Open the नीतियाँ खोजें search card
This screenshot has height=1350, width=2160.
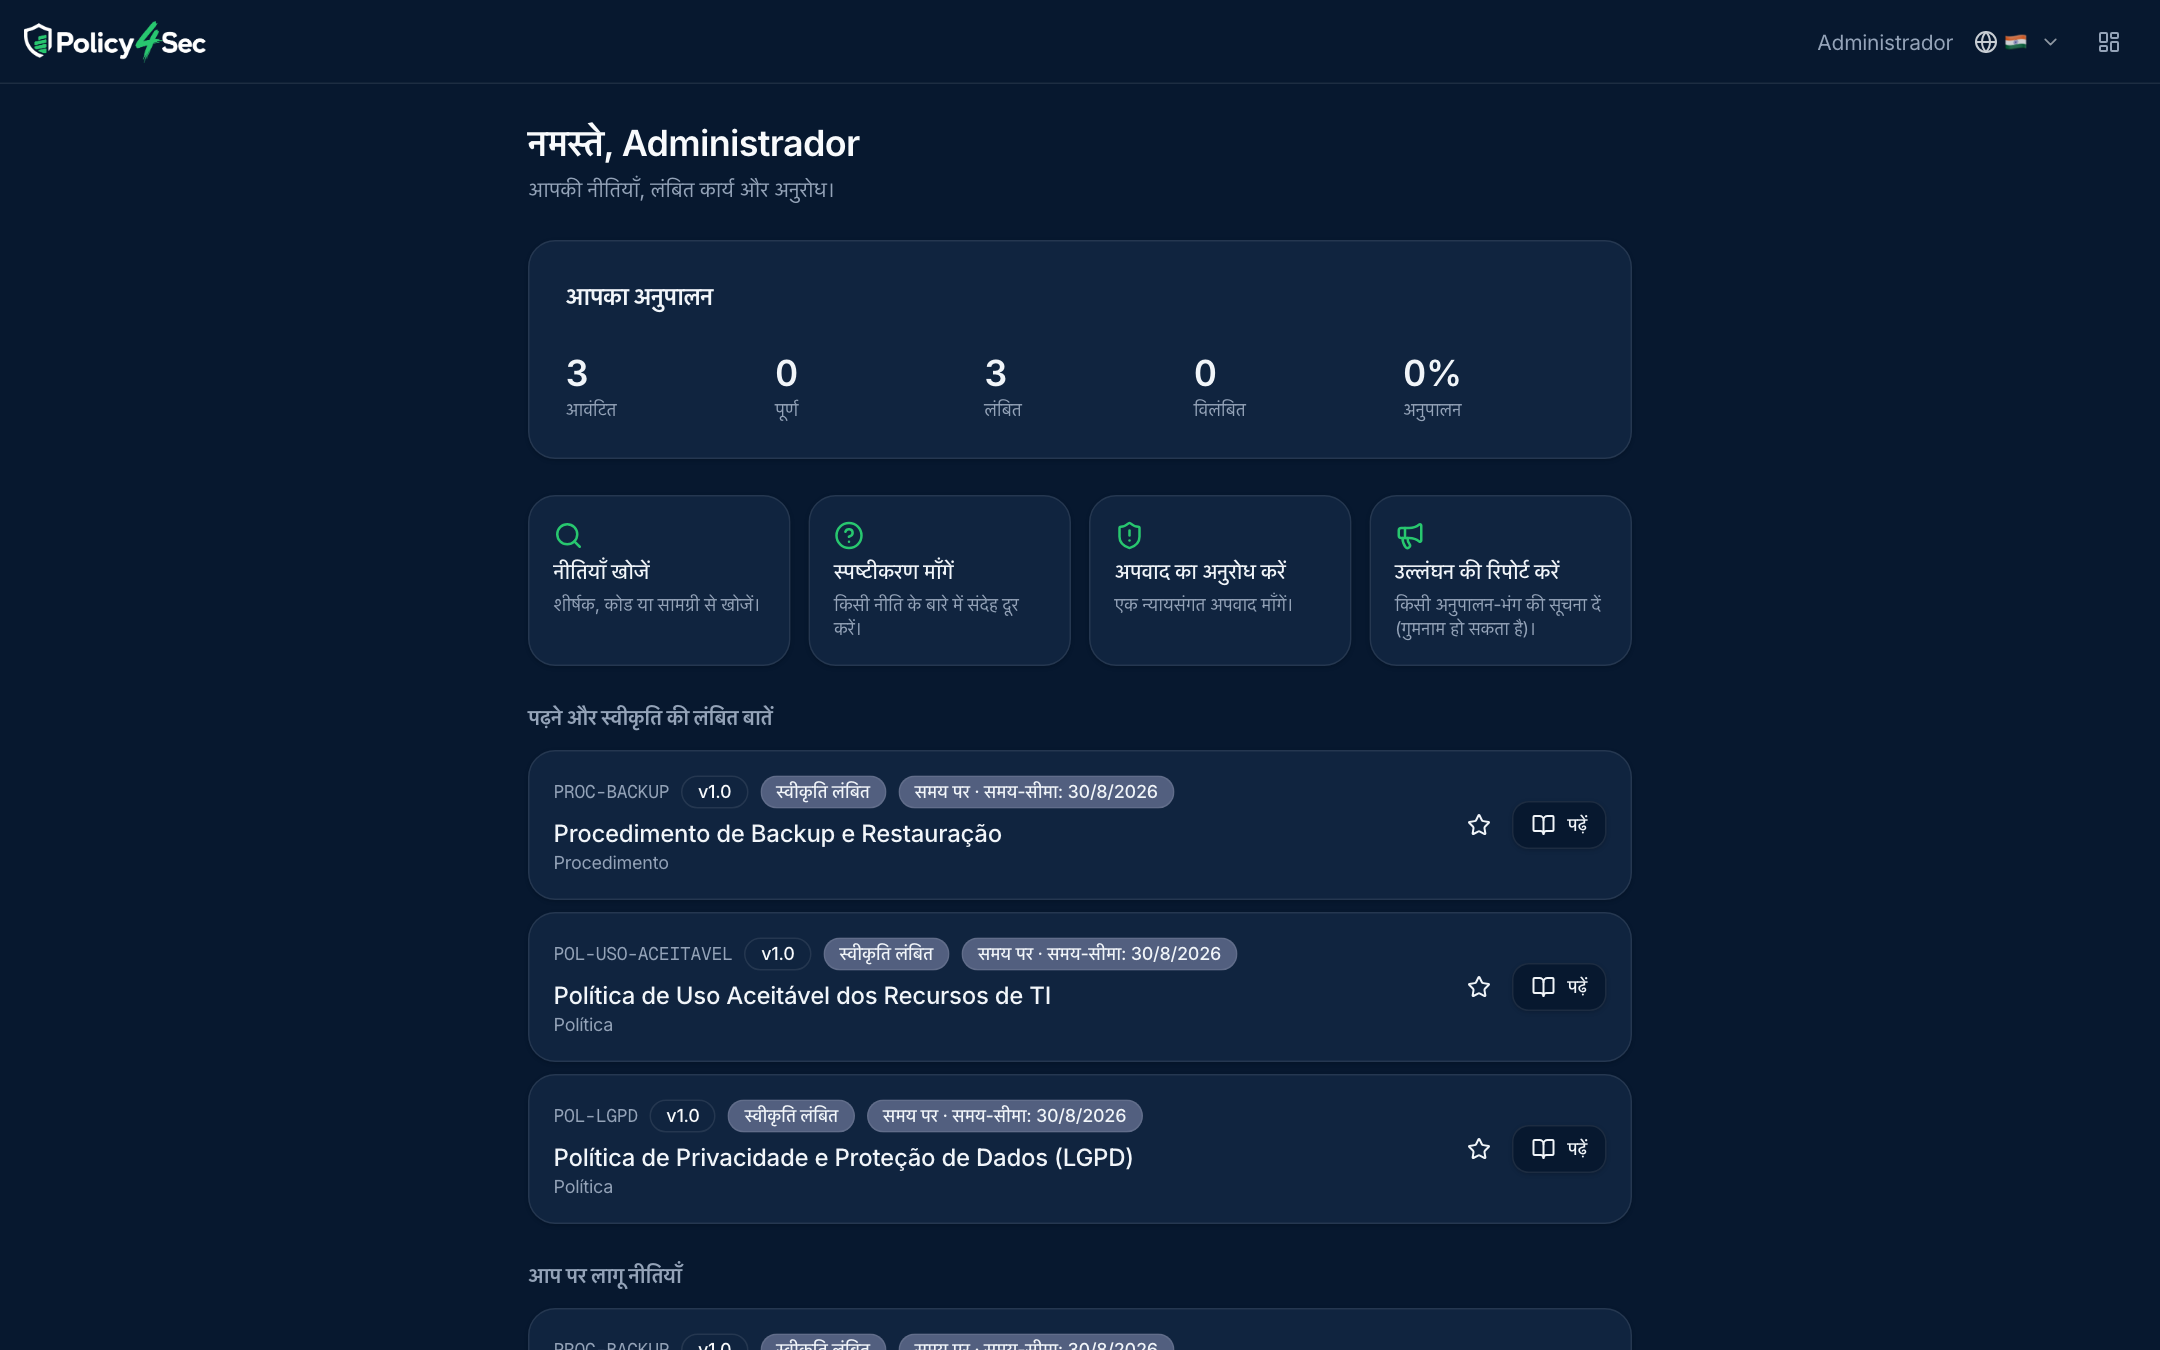[659, 580]
